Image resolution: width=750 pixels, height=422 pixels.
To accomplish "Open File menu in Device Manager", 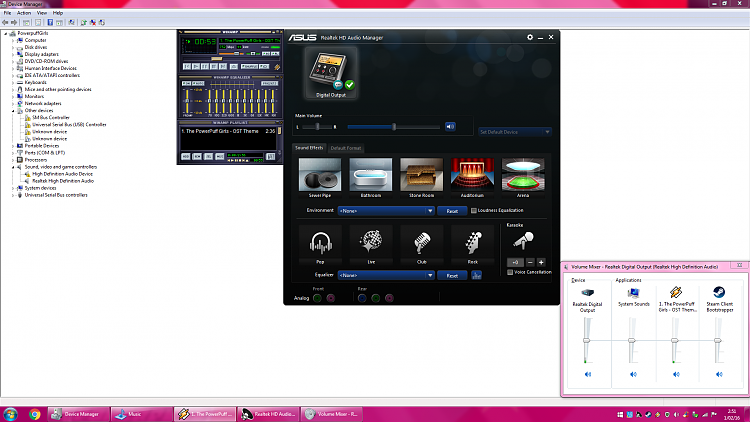I will 8,13.
